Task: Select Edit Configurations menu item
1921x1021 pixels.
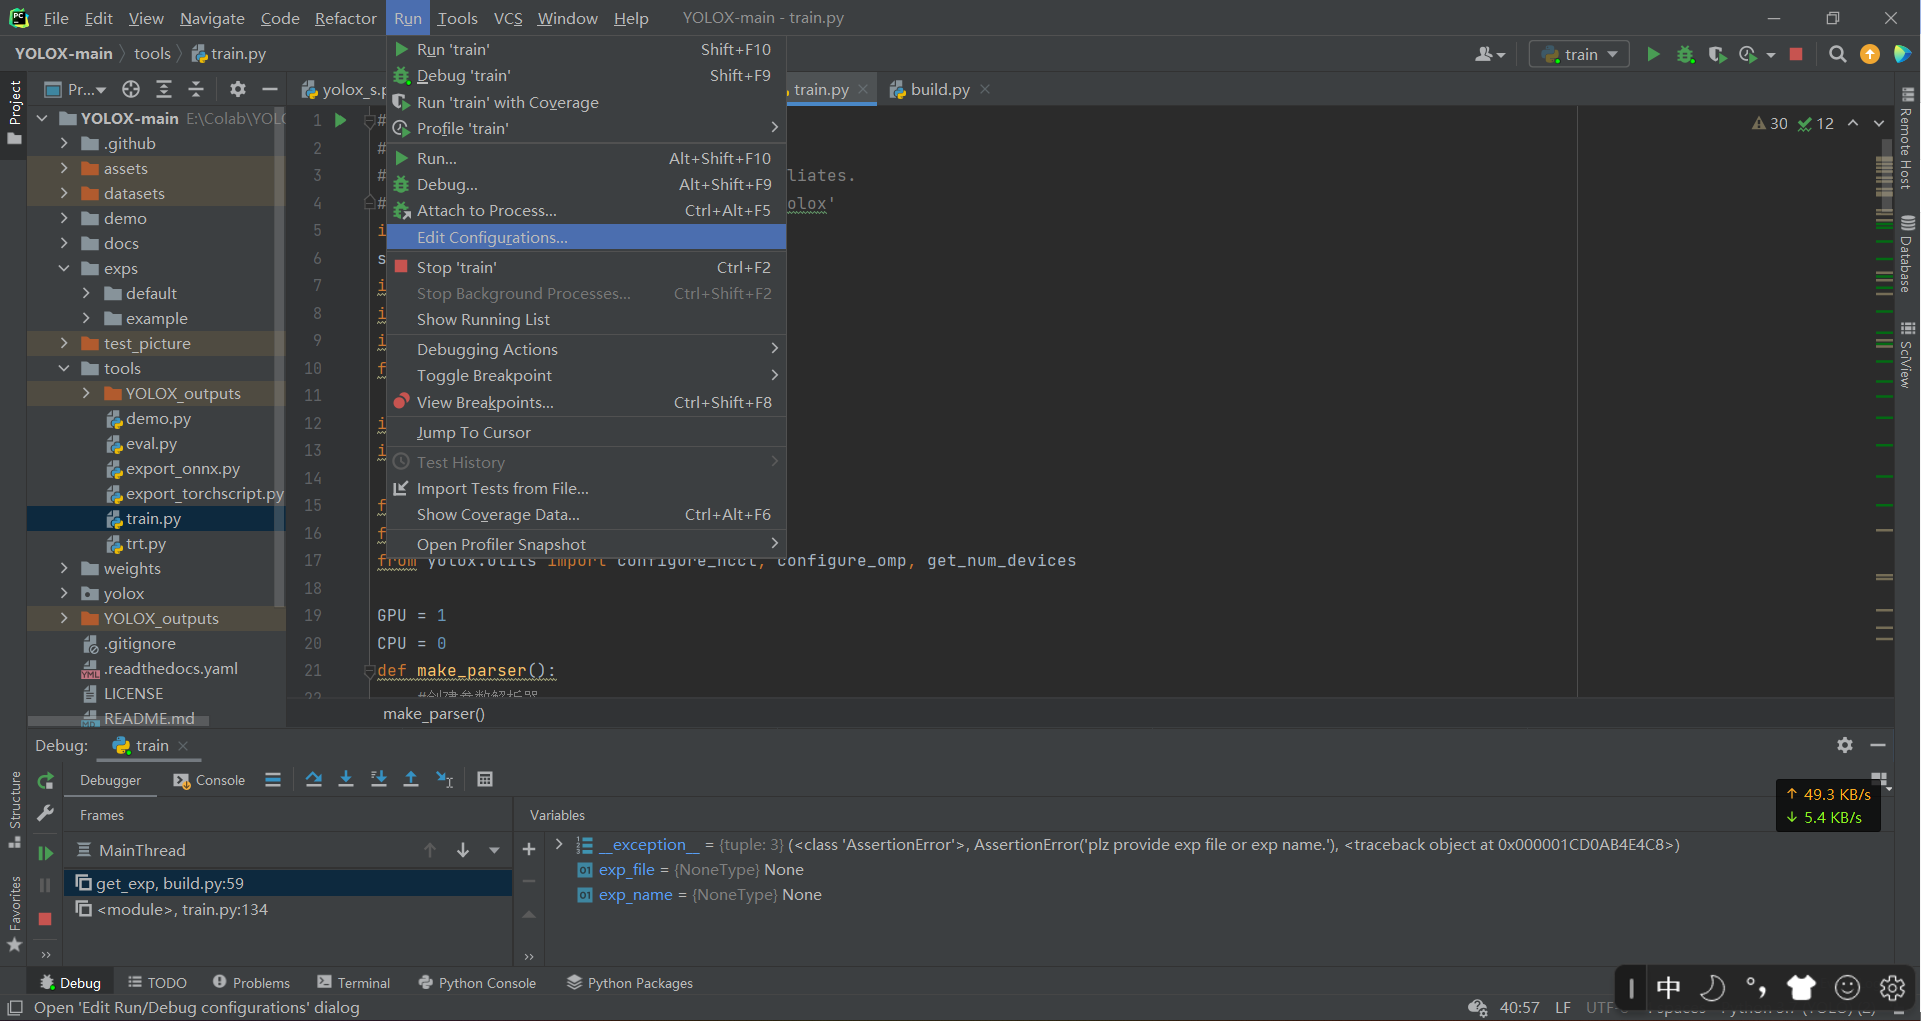Action: point(586,237)
